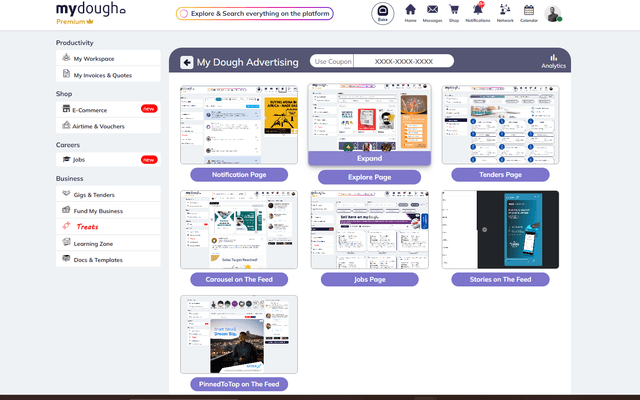640x400 pixels.
Task: Open My Workspace in the sidebar
Action: pos(108,59)
